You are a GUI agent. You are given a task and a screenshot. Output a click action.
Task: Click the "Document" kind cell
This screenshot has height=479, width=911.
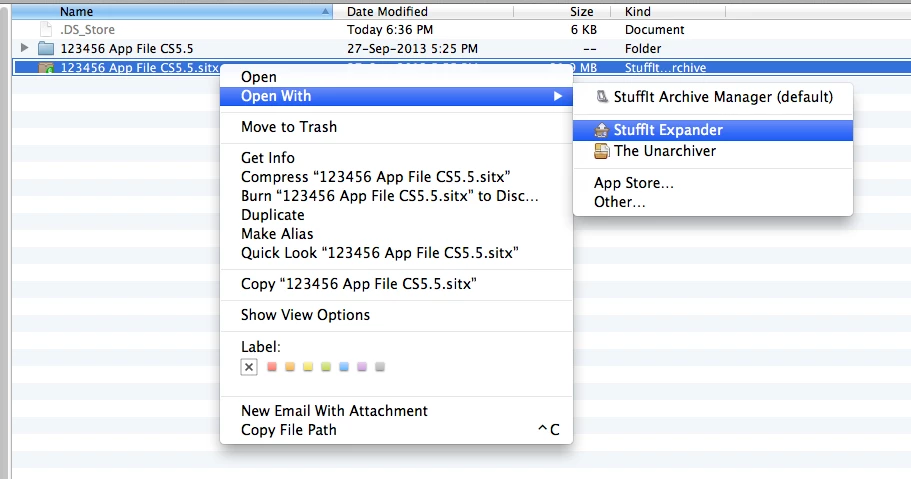point(655,30)
